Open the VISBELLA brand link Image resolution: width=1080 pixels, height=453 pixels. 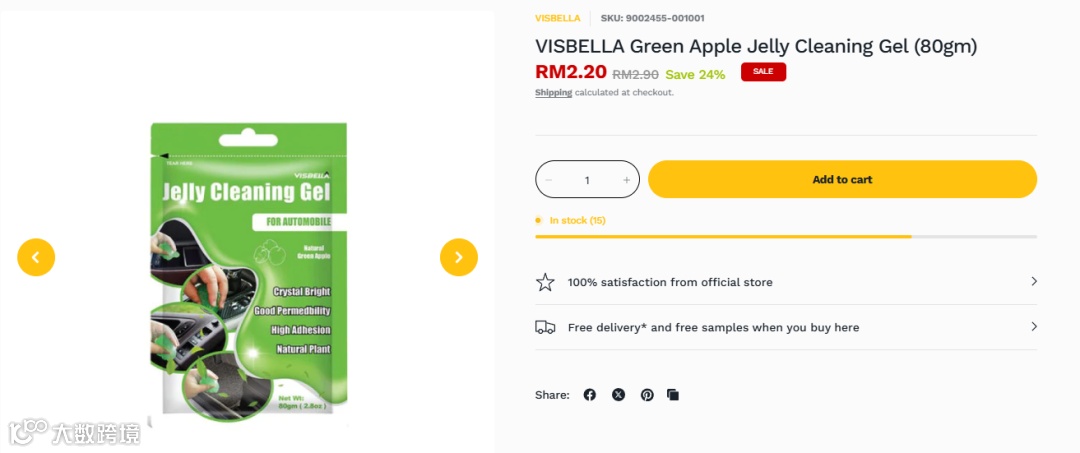[x=558, y=18]
